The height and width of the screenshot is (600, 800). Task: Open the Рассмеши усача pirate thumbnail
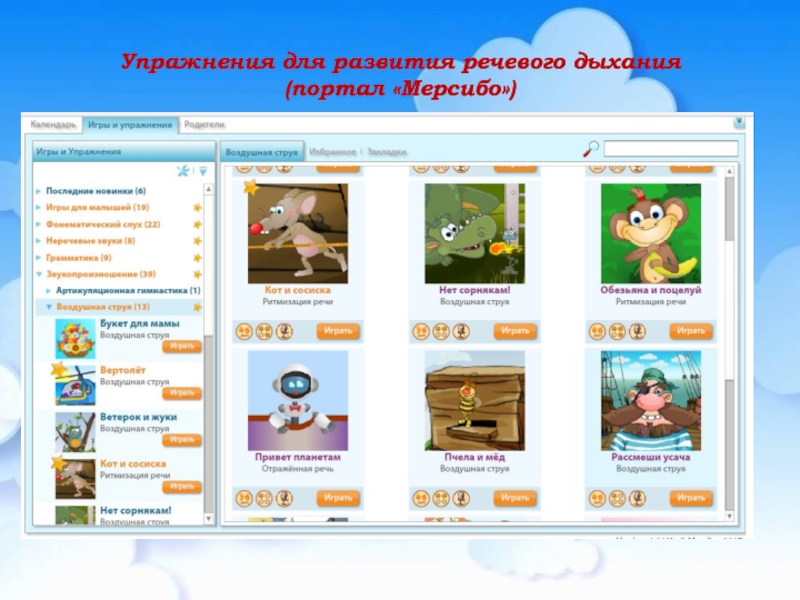651,401
